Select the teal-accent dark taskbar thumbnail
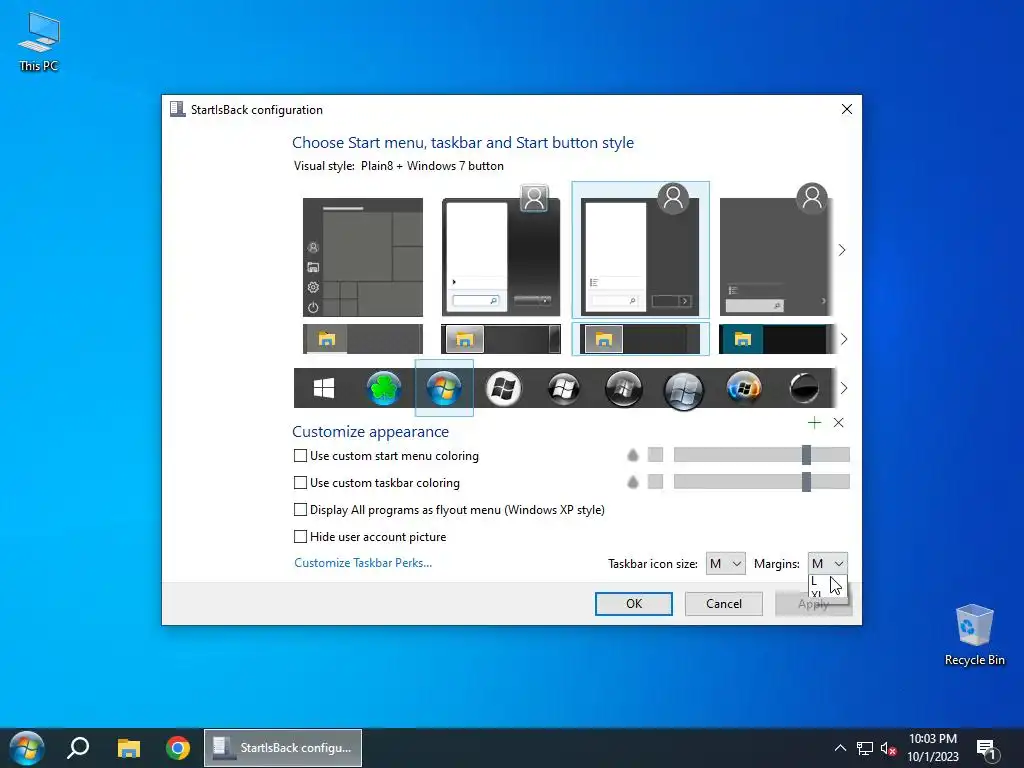 pos(777,339)
